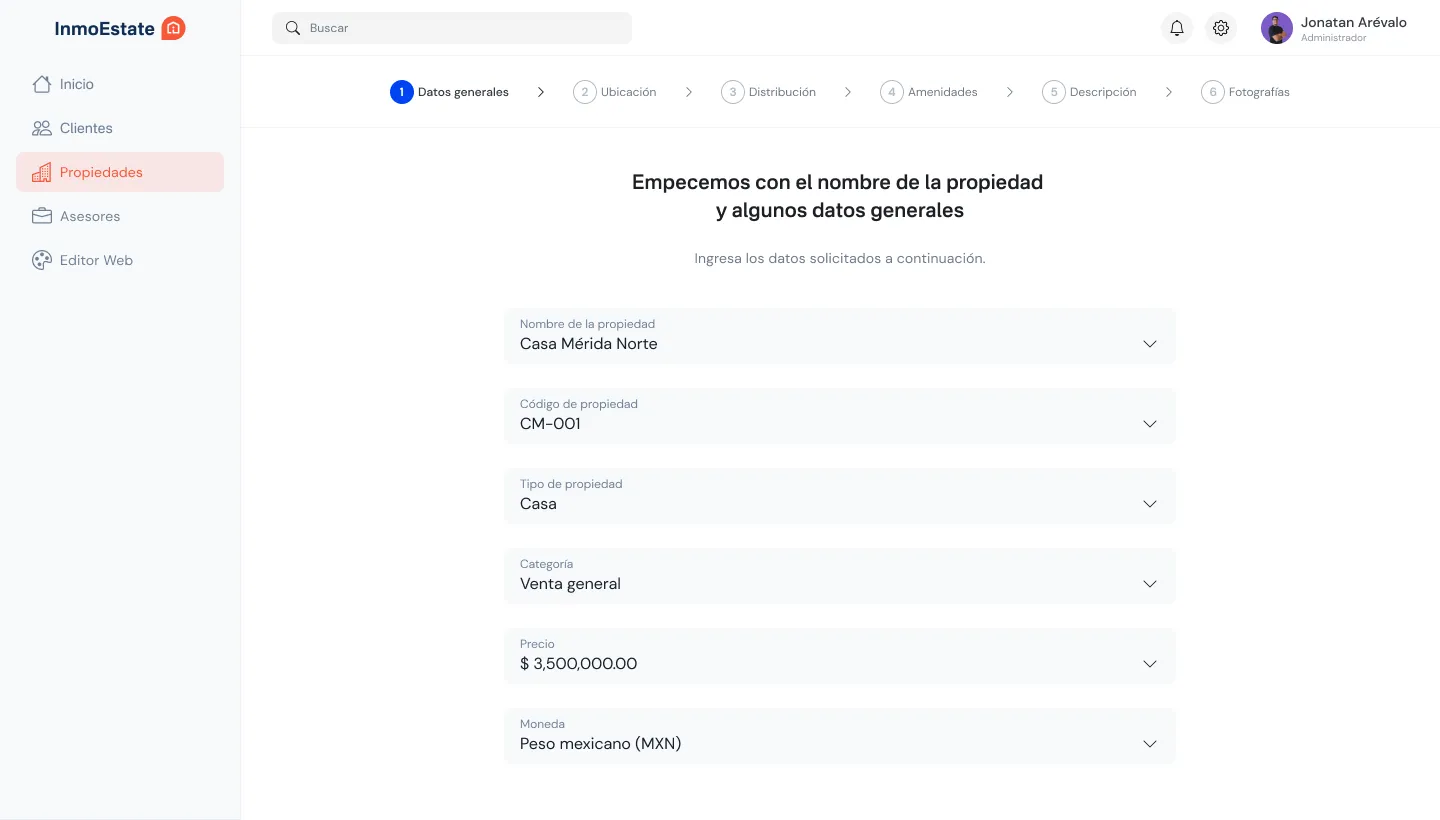This screenshot has width=1440, height=820.
Task: Open the Categoría dropdown chevron
Action: (1149, 584)
